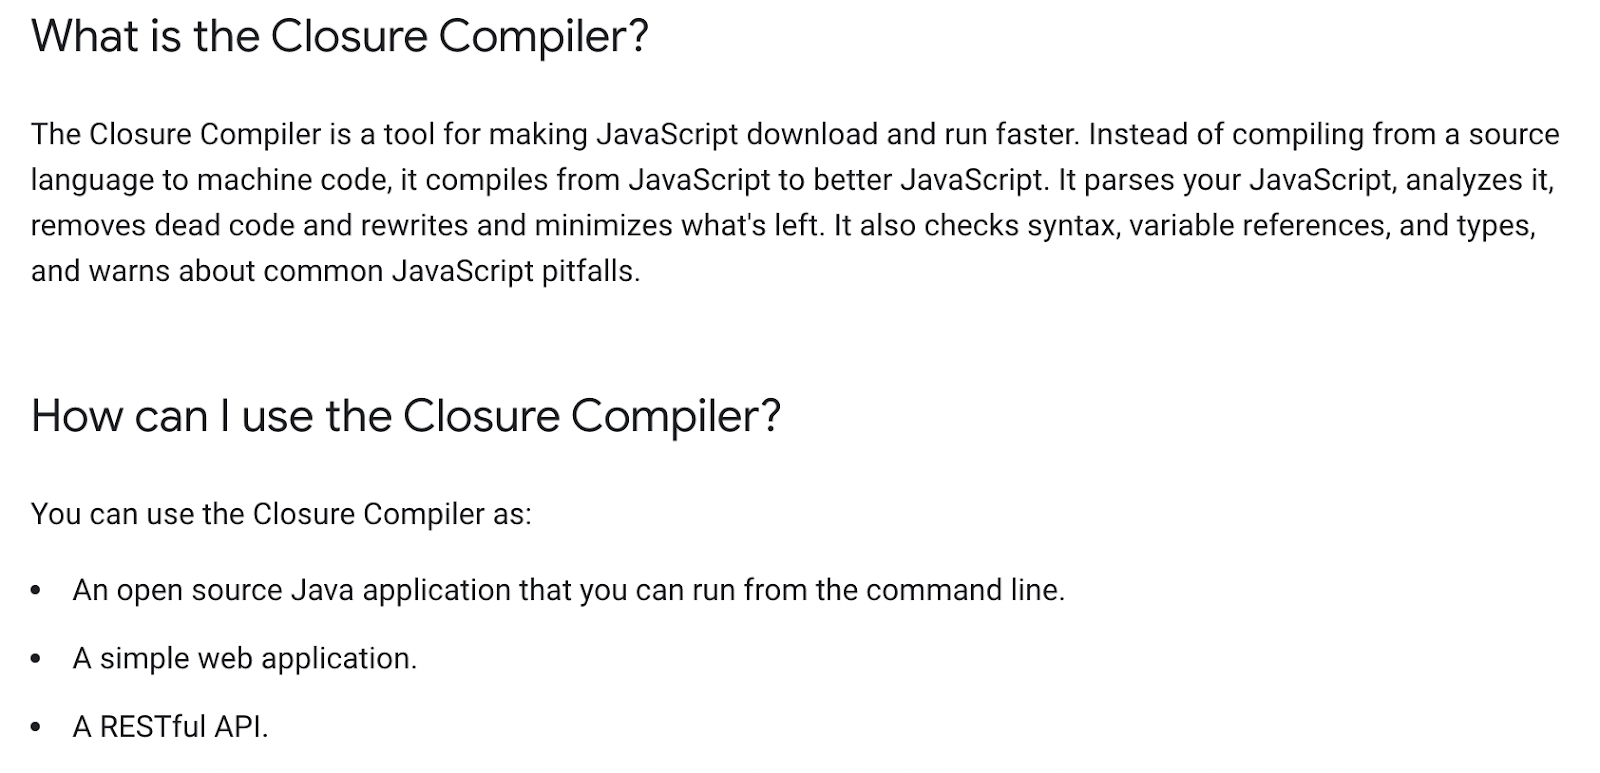
Task: Click the sentence "You can use the Closure Compiler as:"
Action: point(281,514)
